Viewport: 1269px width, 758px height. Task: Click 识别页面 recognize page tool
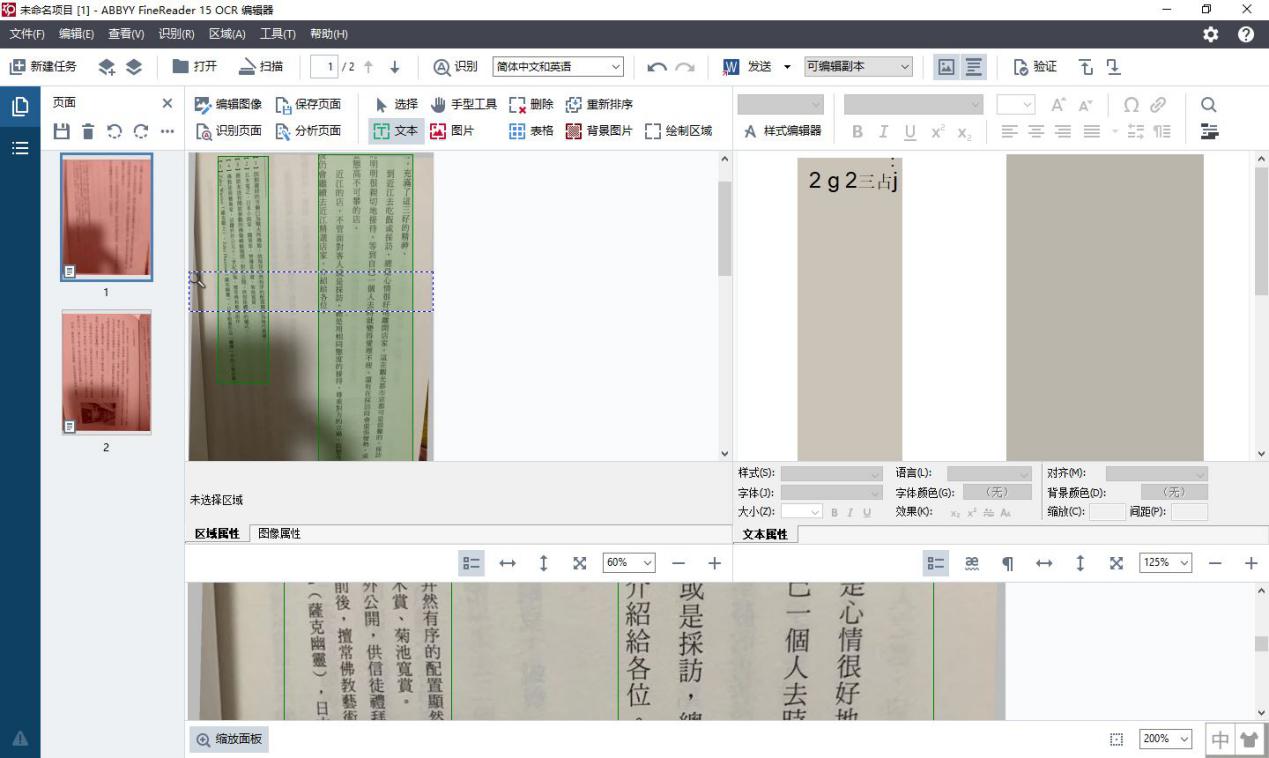point(228,130)
